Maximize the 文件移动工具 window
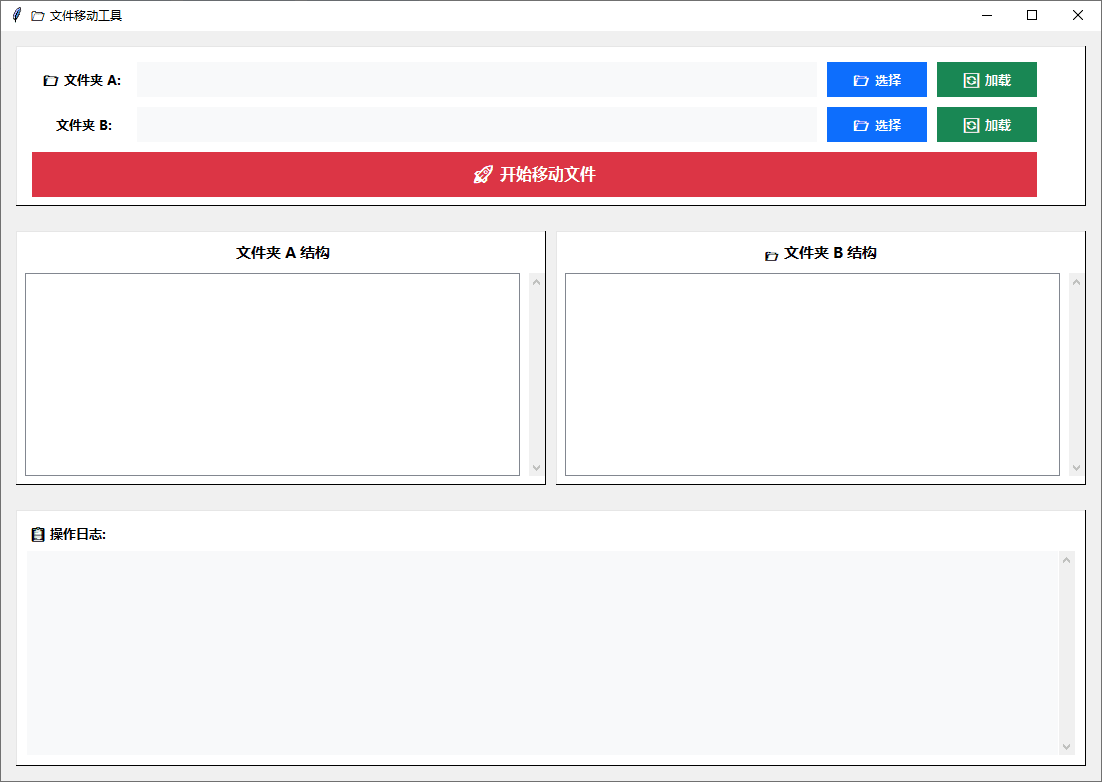This screenshot has width=1102, height=782. [1032, 15]
